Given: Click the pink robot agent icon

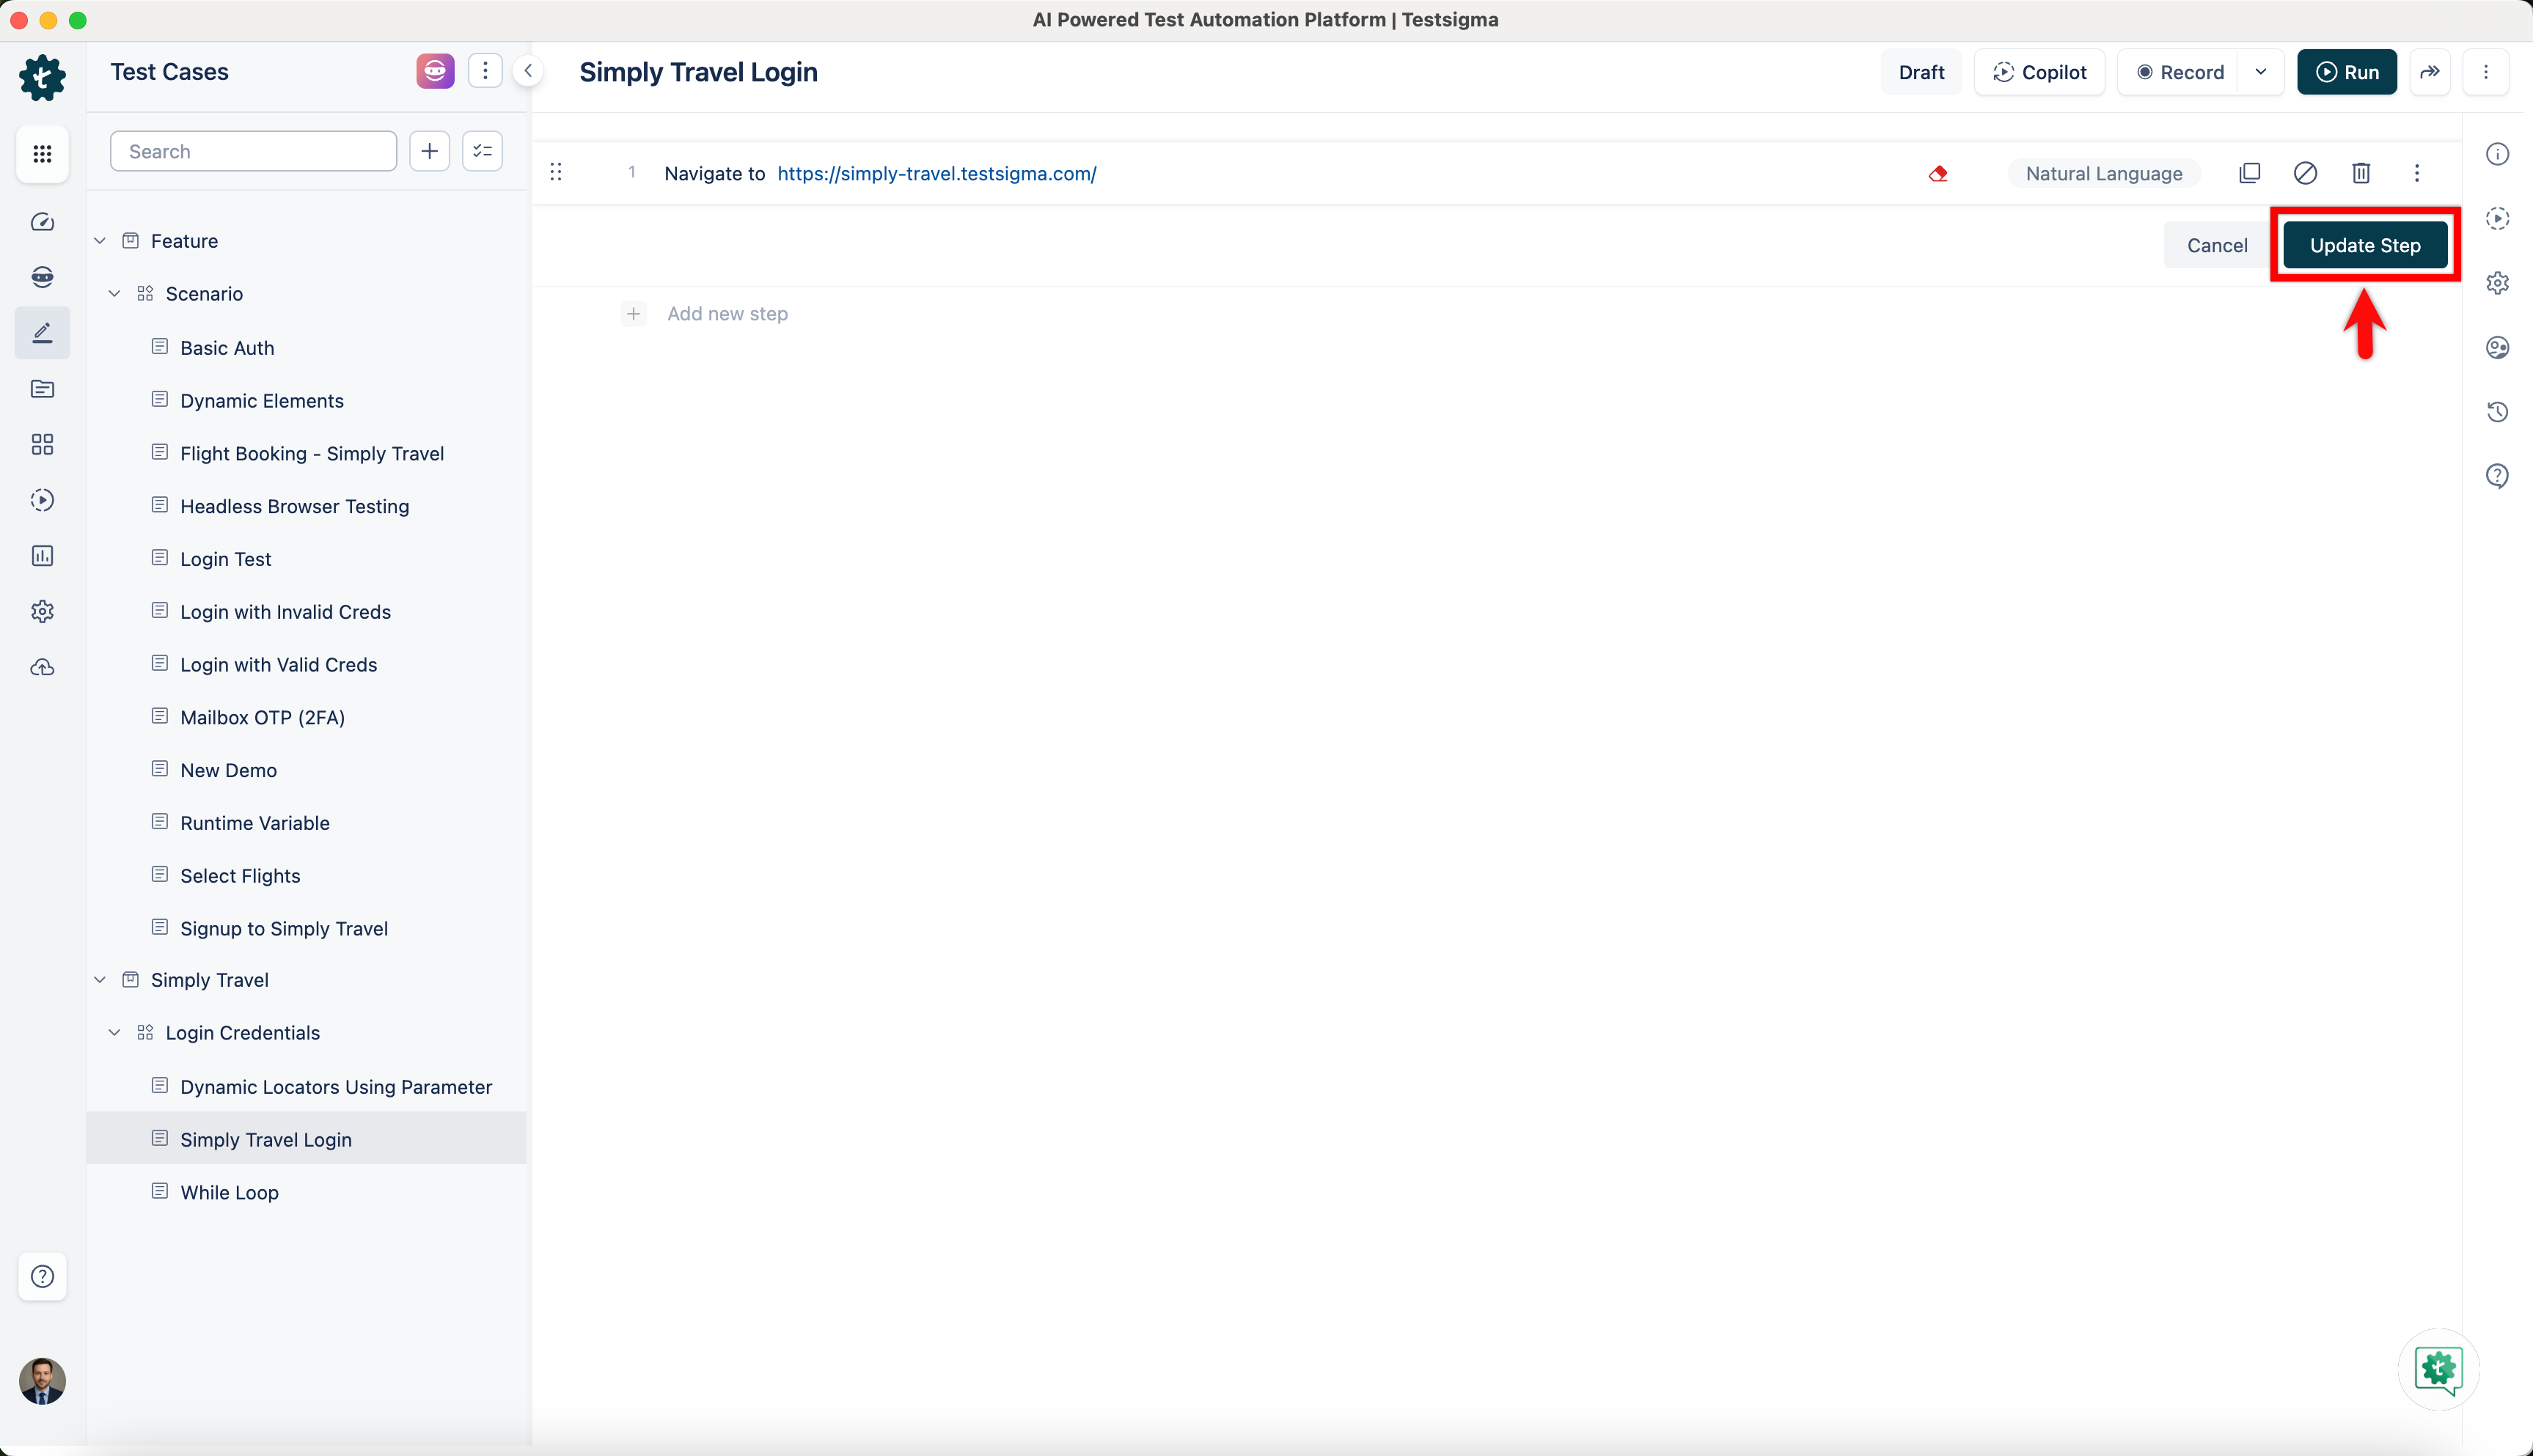Looking at the screenshot, I should coord(435,71).
